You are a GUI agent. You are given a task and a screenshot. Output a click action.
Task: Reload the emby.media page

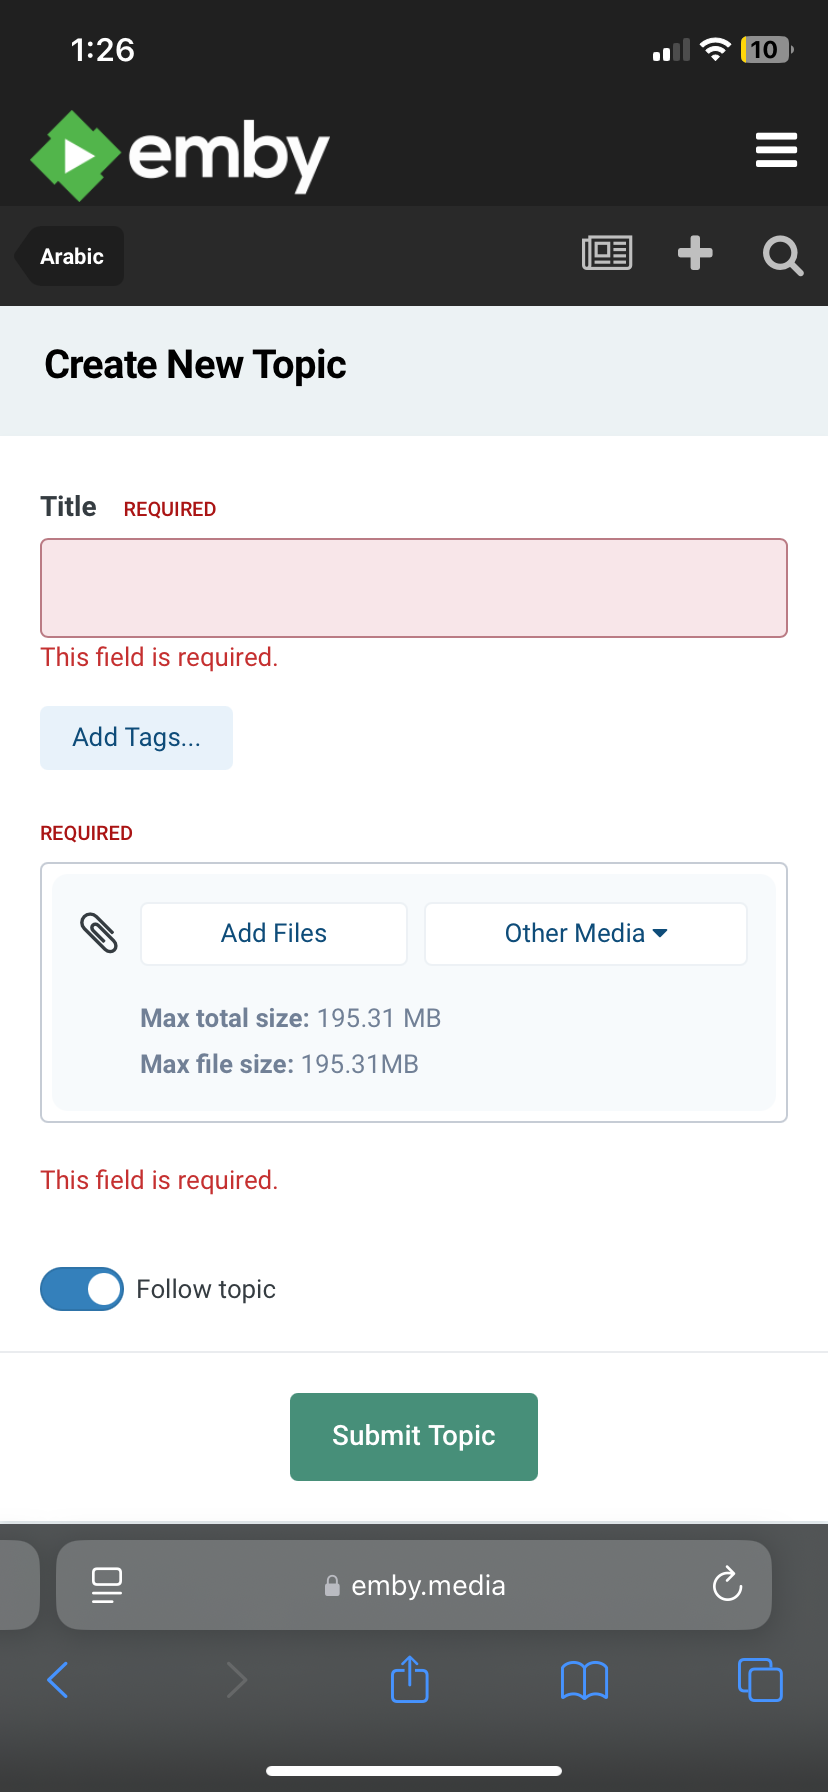point(727,1584)
